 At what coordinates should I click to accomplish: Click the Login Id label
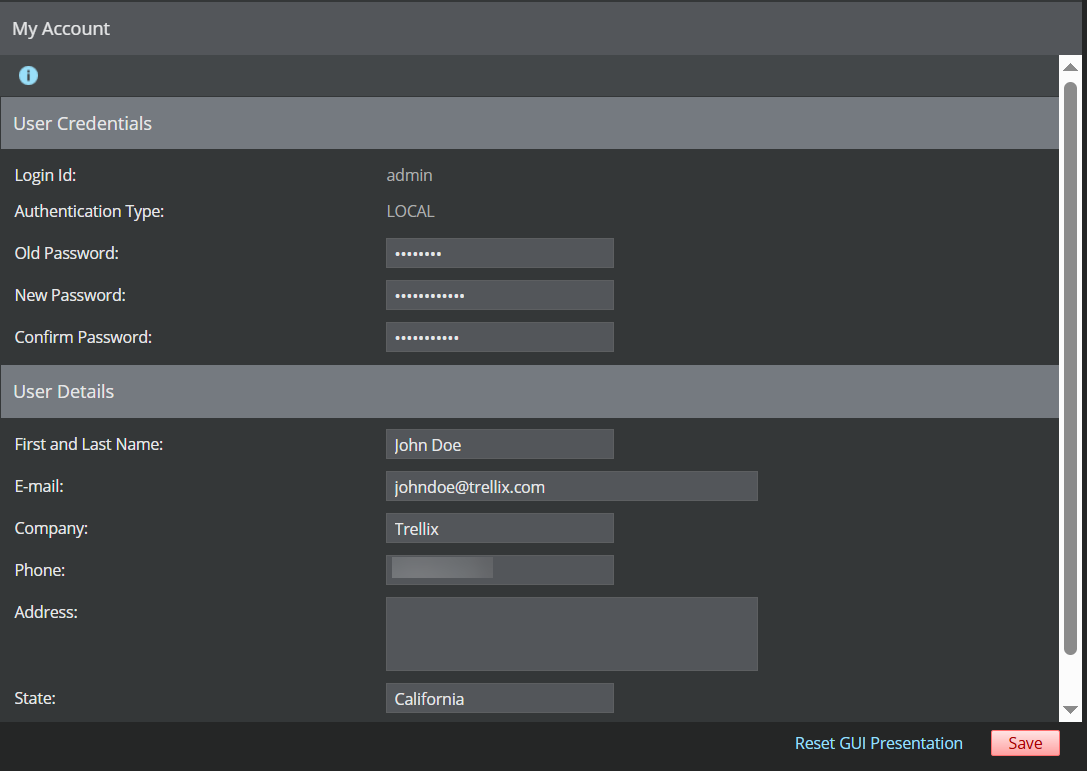click(46, 175)
